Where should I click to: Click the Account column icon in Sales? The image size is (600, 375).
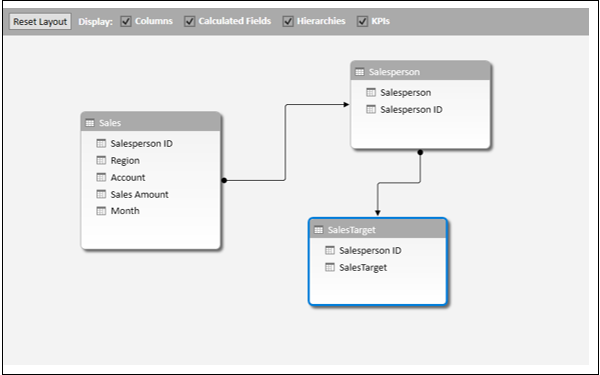point(101,177)
